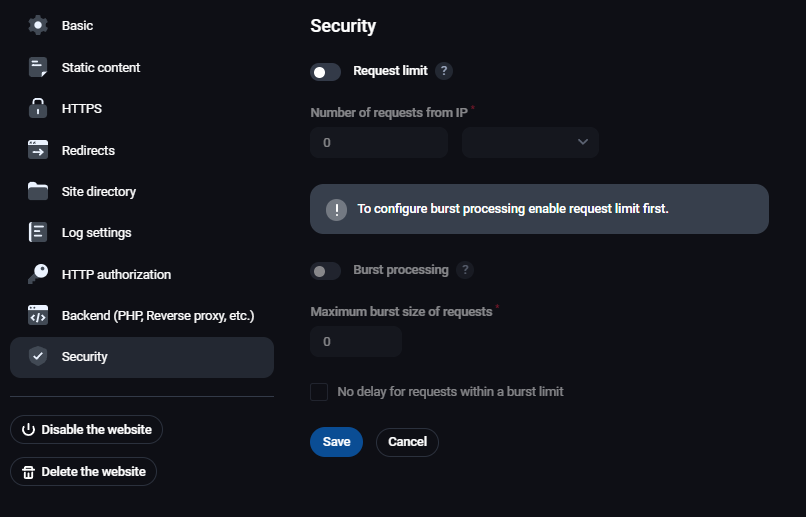Open the request period dropdown
Screen dimensions: 806x517
point(530,143)
